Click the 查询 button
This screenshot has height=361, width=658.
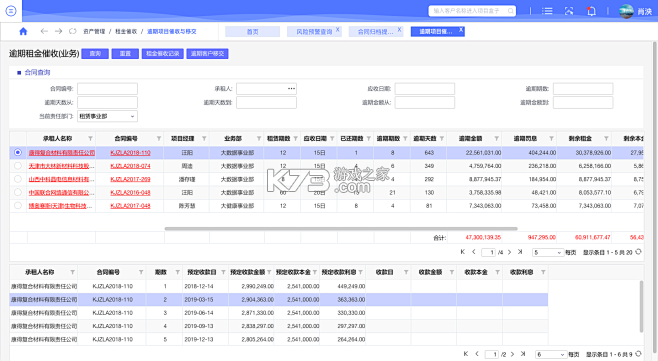(95, 54)
